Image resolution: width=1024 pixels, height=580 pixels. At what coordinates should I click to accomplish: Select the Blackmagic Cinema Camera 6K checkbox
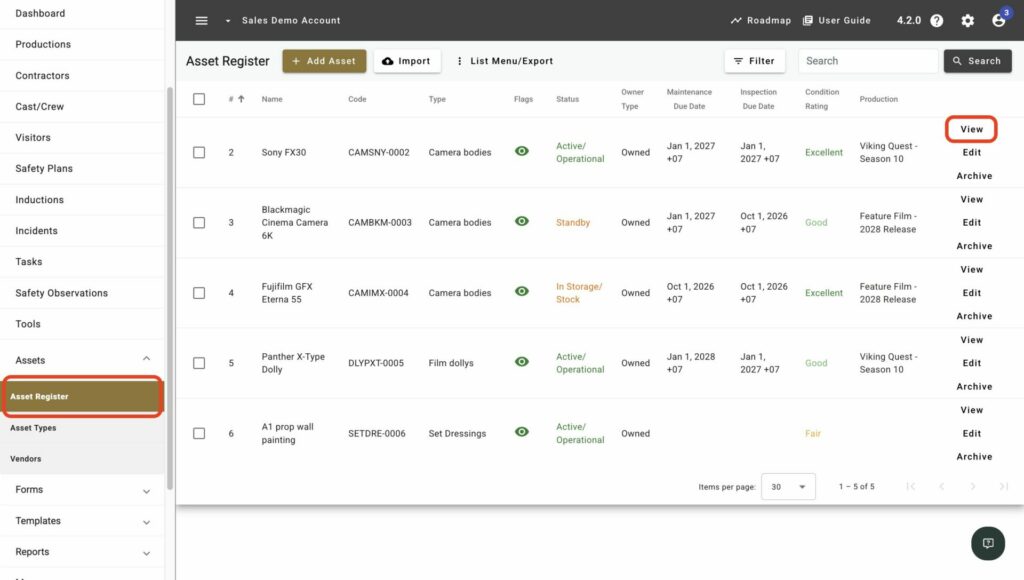(x=199, y=223)
